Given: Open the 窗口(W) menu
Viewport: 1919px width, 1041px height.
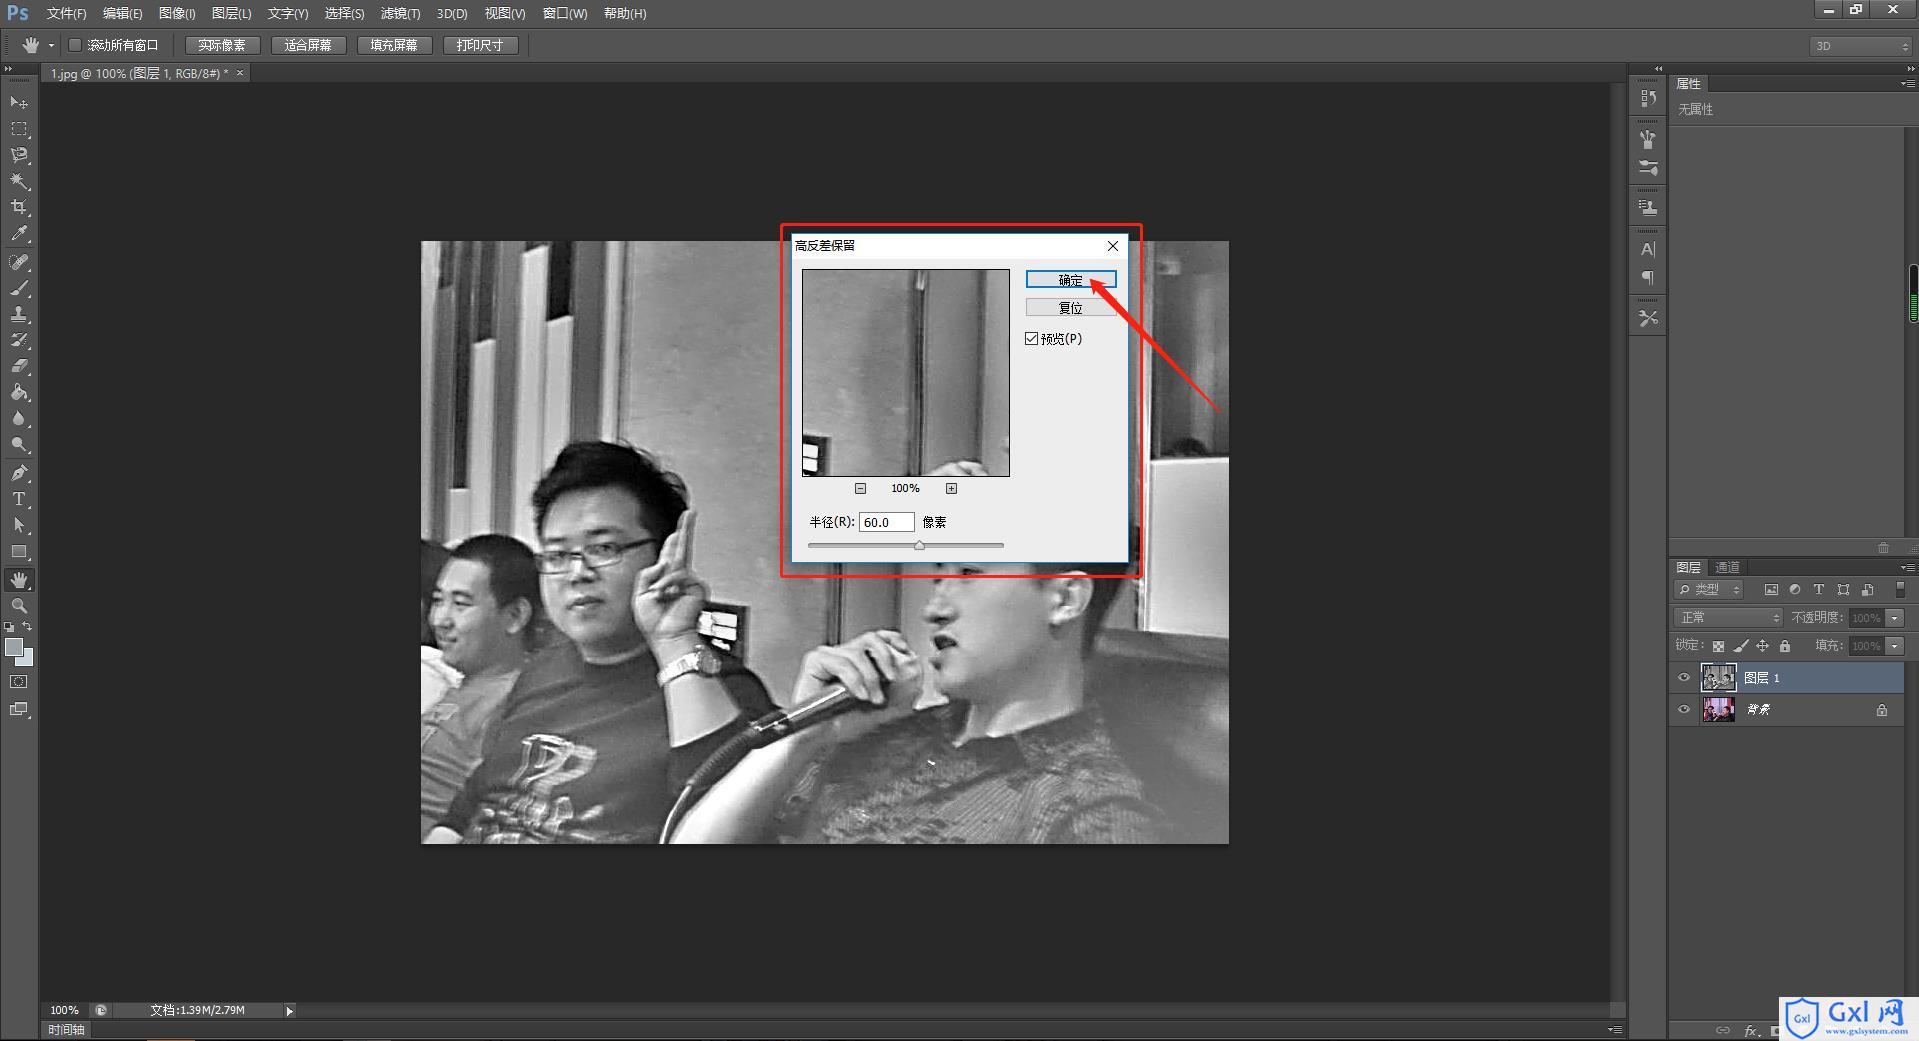Looking at the screenshot, I should 565,13.
